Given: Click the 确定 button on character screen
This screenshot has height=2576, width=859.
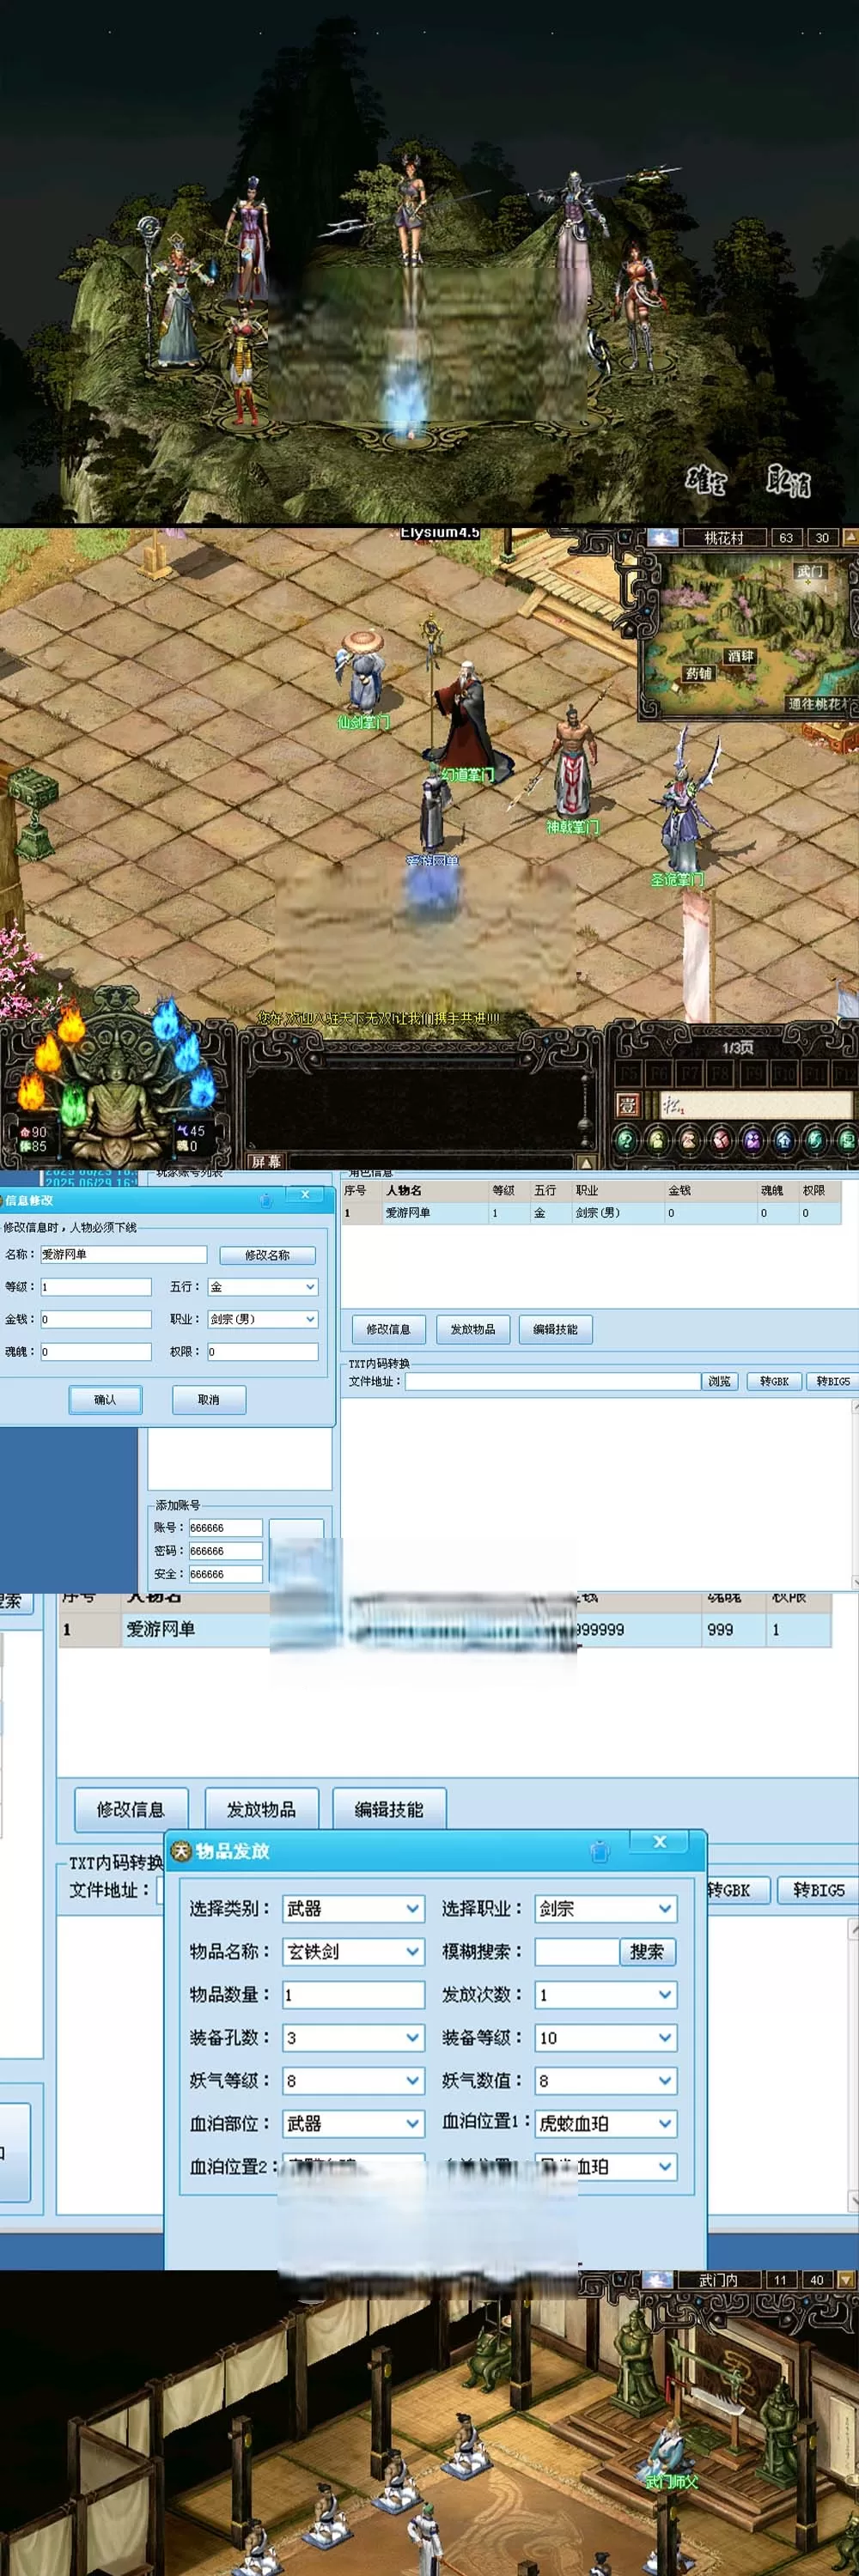Looking at the screenshot, I should pyautogui.click(x=705, y=481).
